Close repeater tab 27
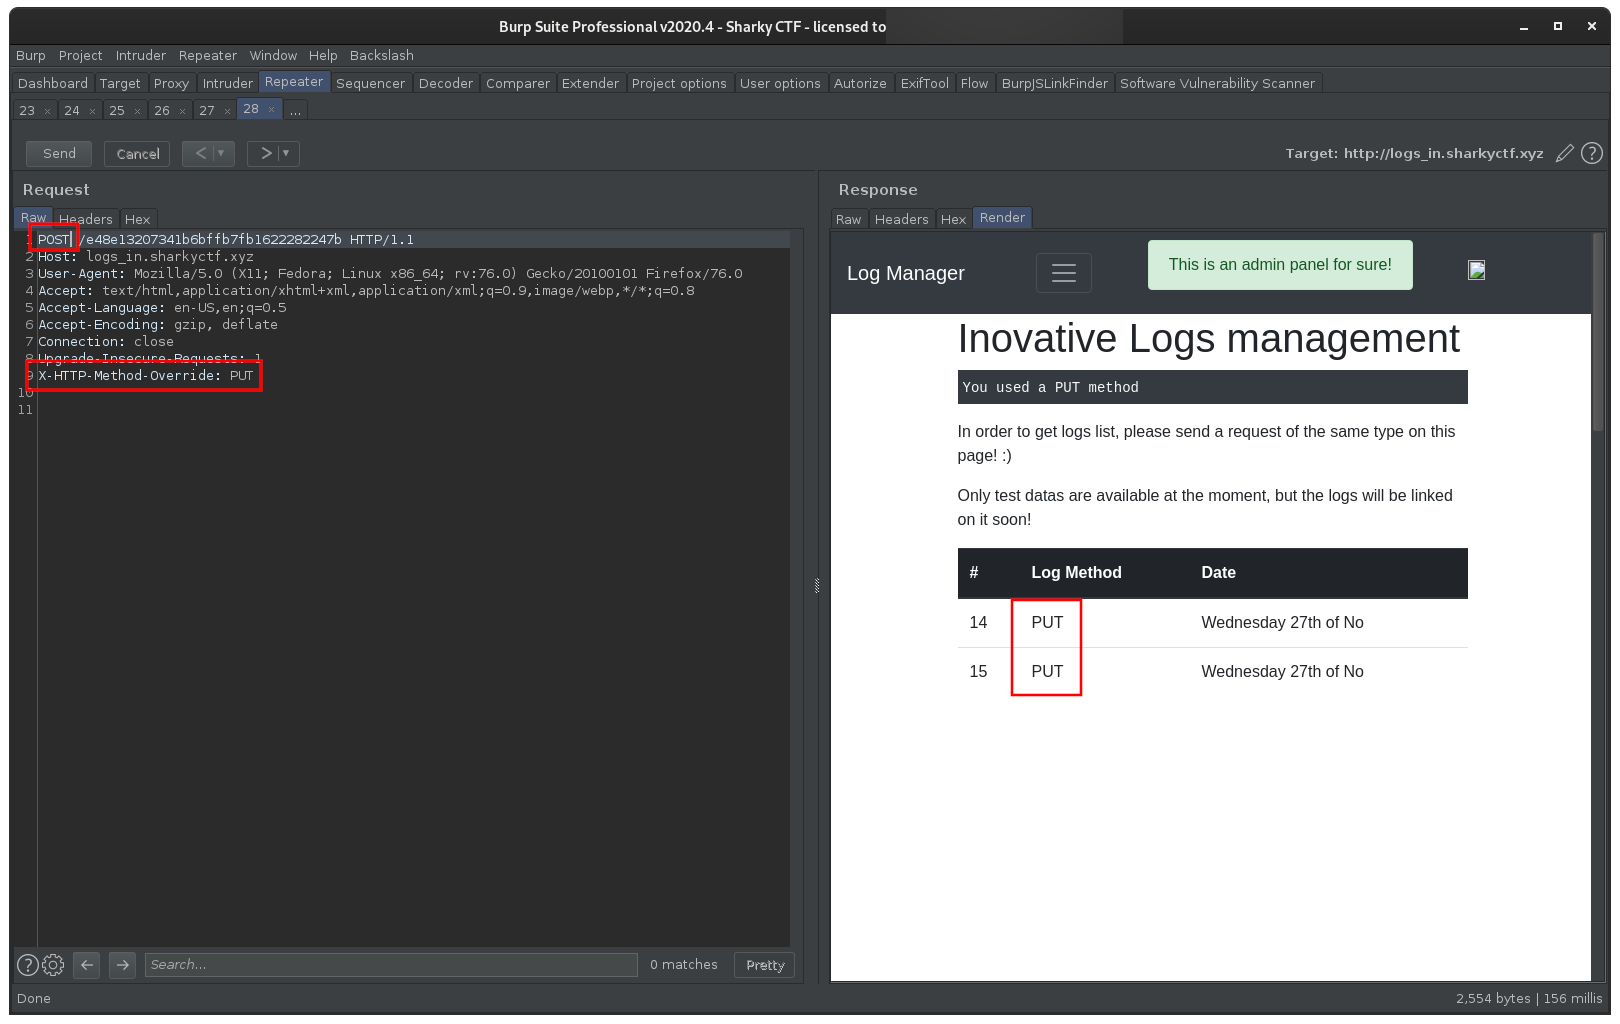 coord(227,111)
